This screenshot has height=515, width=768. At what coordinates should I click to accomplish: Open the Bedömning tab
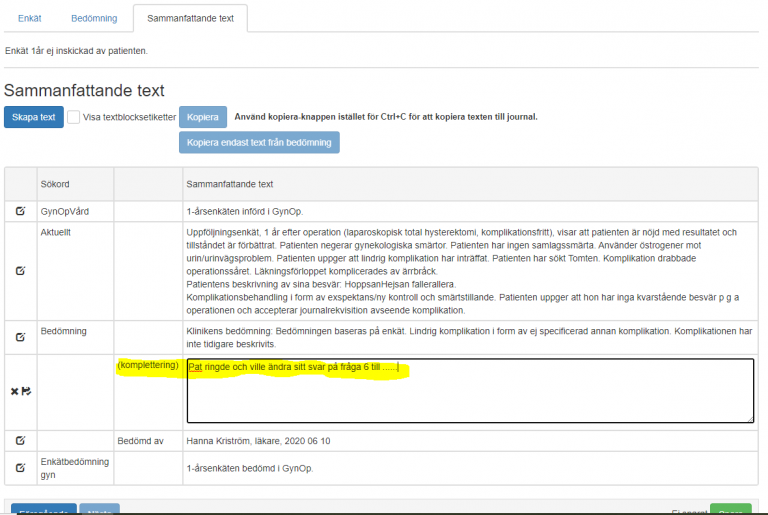[x=94, y=19]
